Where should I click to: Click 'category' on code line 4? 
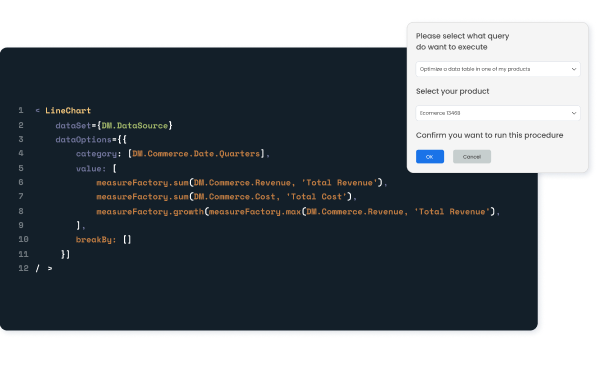[x=96, y=154]
